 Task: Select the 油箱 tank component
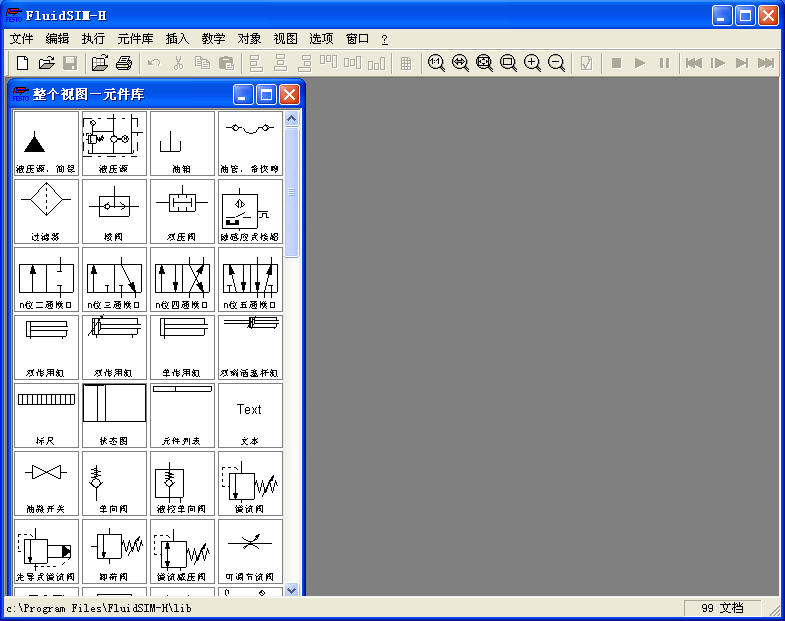[x=182, y=143]
